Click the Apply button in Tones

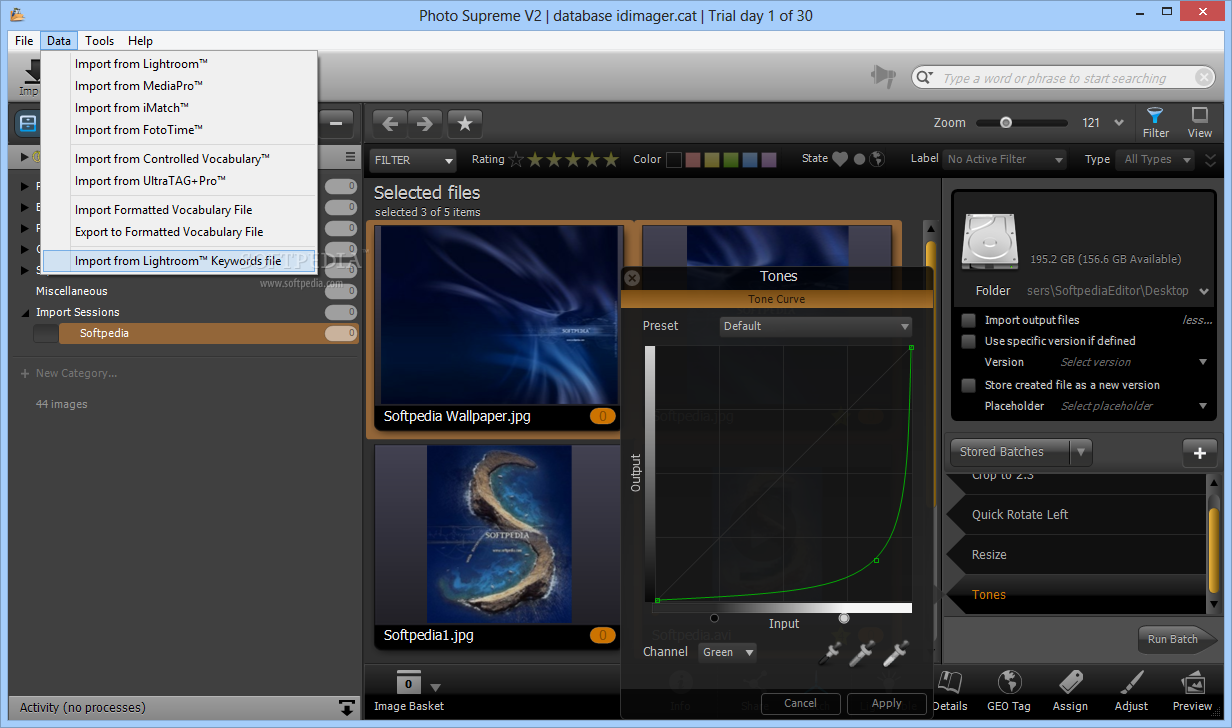pos(886,703)
